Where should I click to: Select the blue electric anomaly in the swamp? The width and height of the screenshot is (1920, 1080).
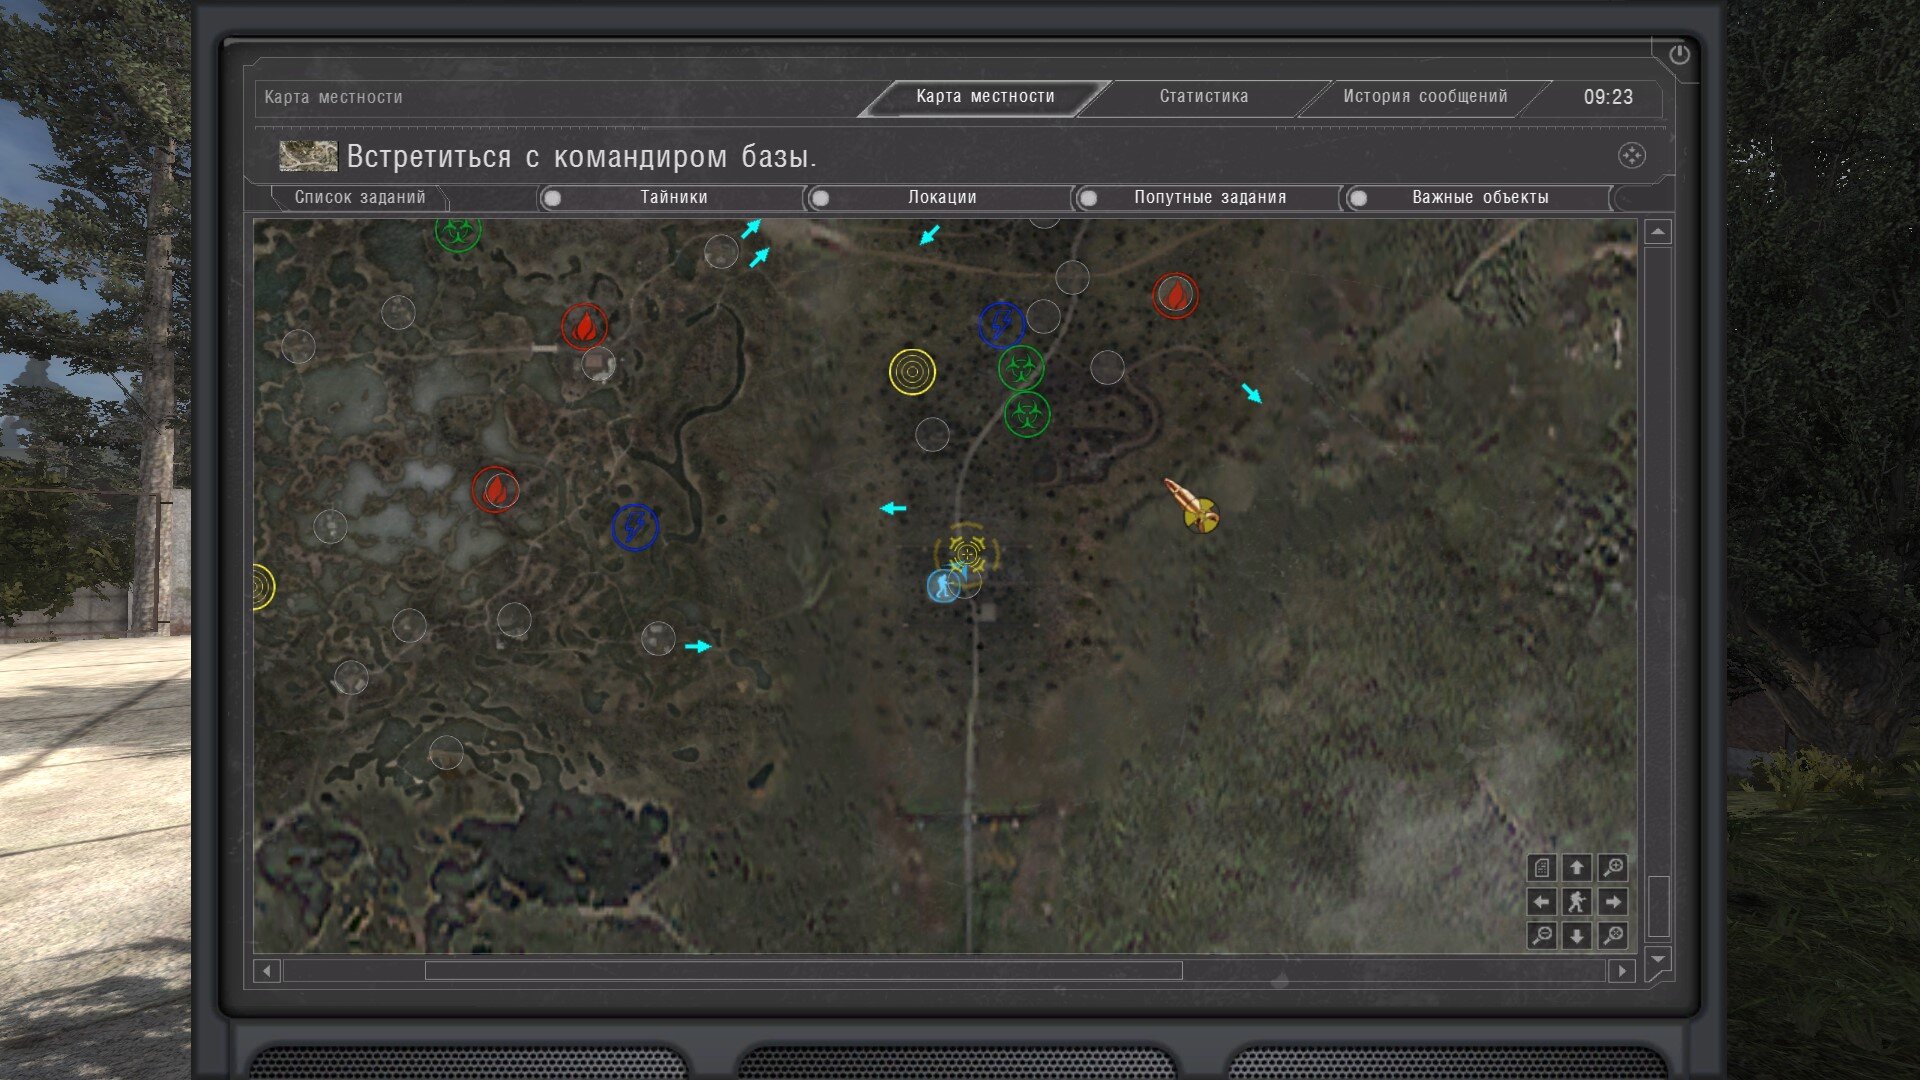635,528
